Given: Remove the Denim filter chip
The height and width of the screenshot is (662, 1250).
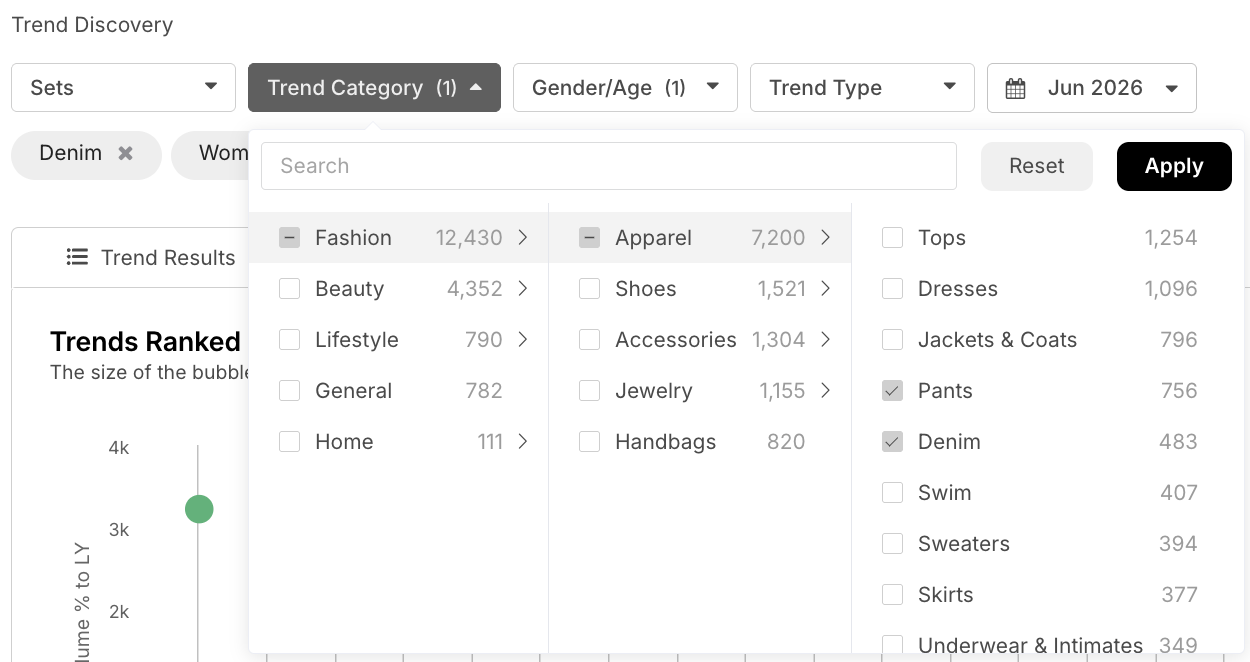Looking at the screenshot, I should click(125, 153).
